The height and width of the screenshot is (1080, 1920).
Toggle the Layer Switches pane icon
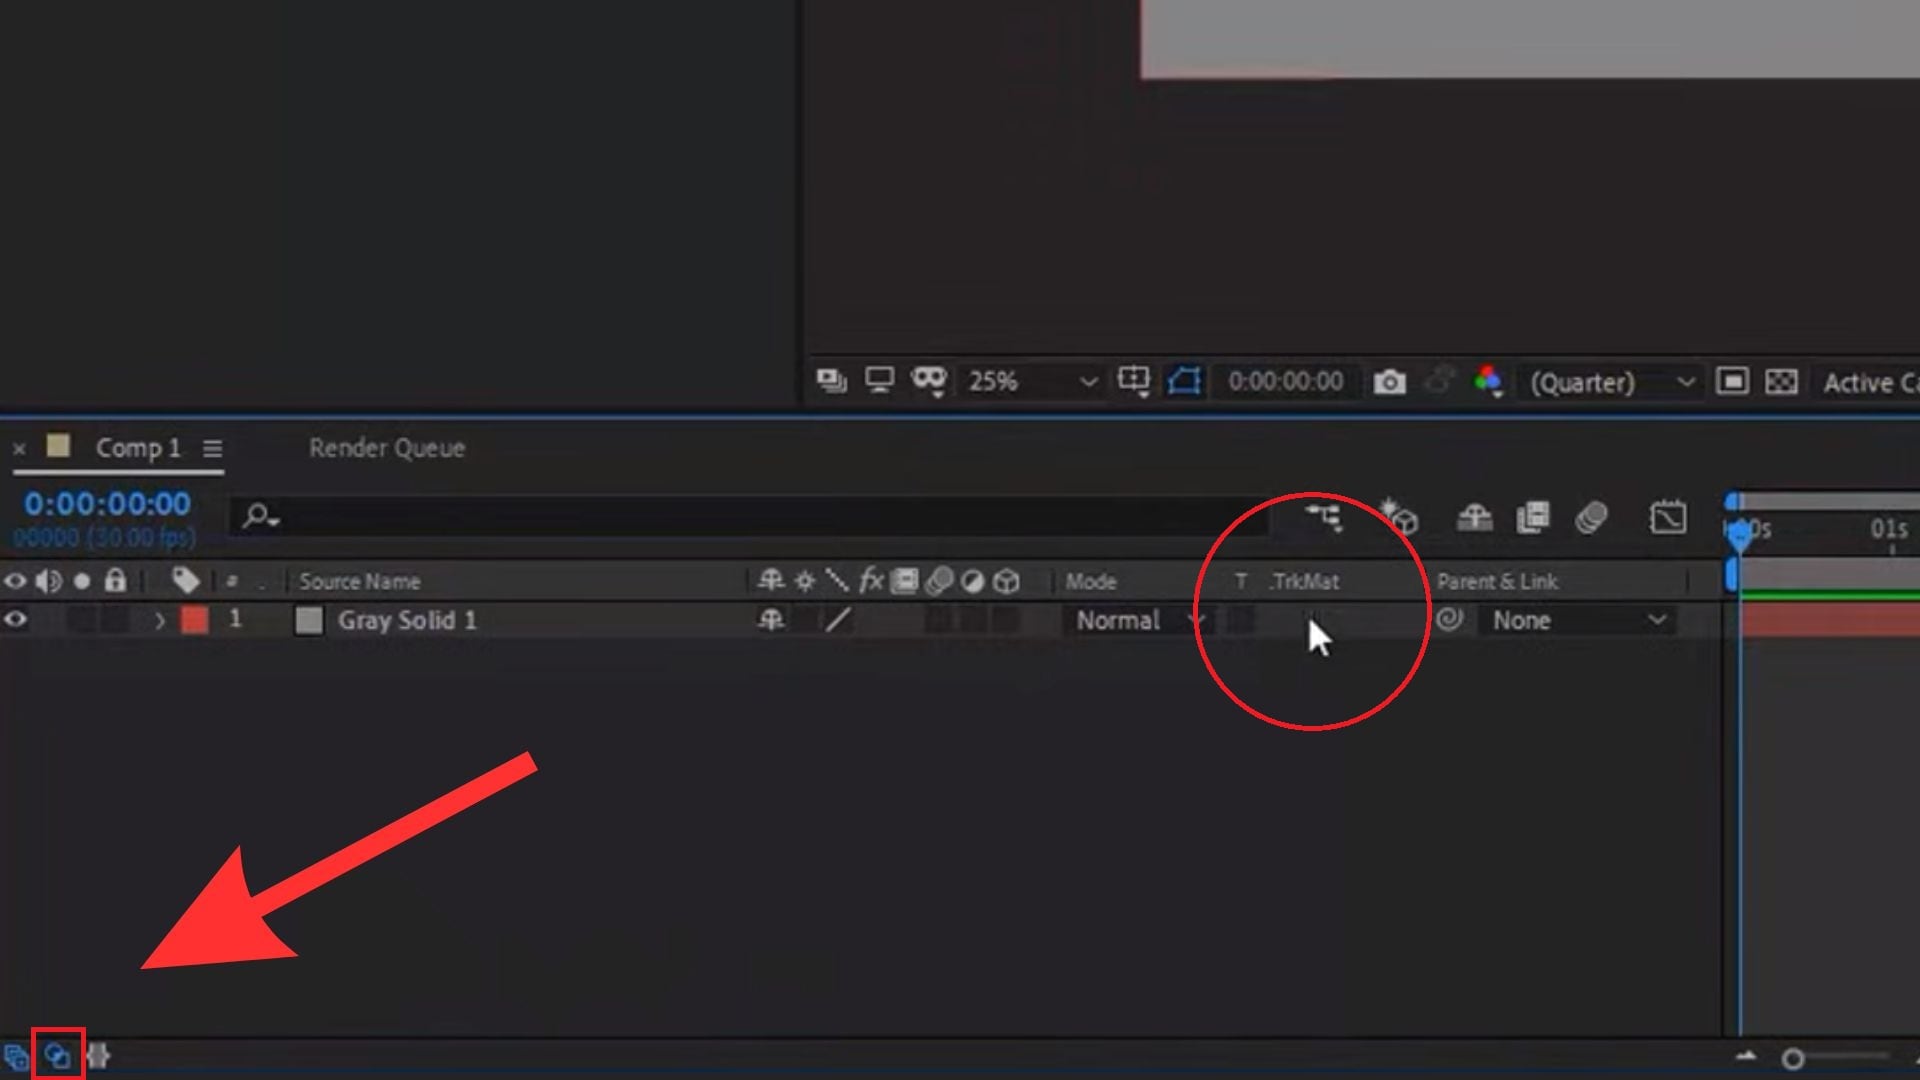tap(16, 1056)
